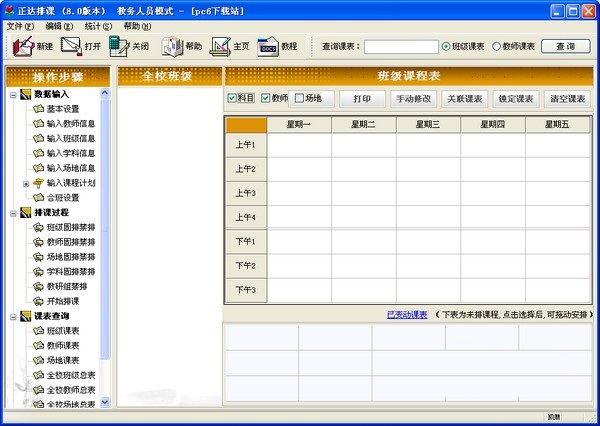Collapse the 排课过程 tree section

tap(13, 212)
